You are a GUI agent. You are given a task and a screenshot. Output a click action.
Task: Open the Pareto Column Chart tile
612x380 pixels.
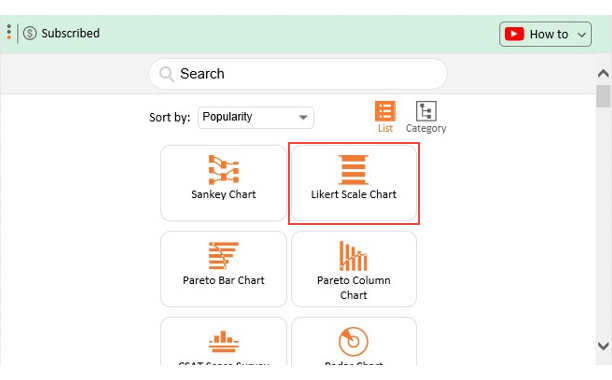[x=354, y=269]
